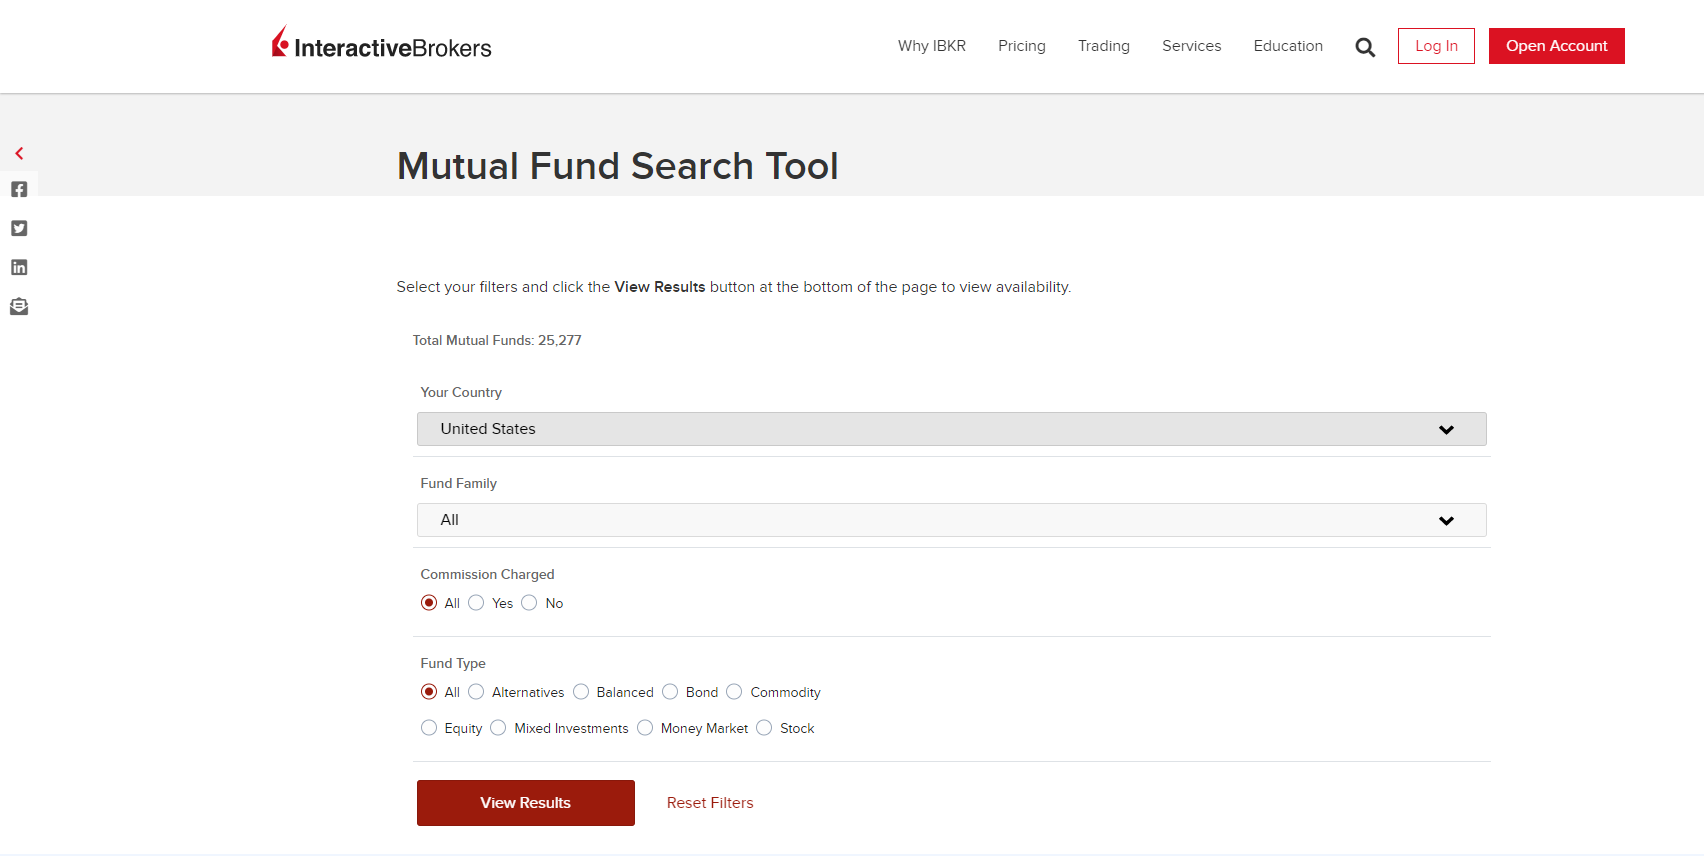Image resolution: width=1704 pixels, height=856 pixels.
Task: Choose Bond fund type
Action: (x=671, y=692)
